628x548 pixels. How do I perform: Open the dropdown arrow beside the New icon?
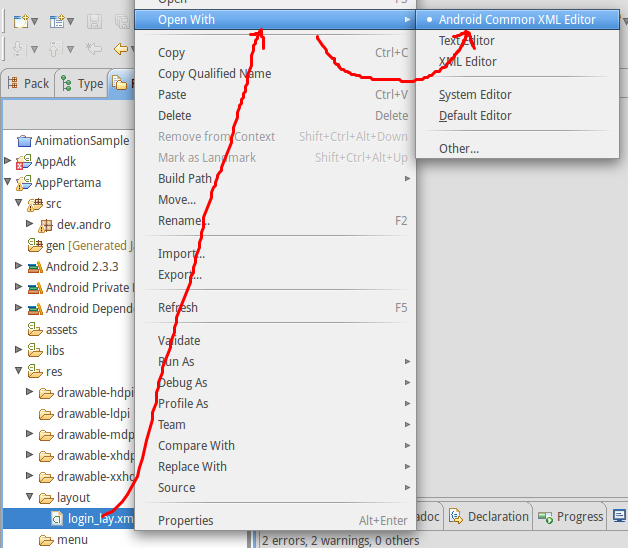tap(34, 21)
